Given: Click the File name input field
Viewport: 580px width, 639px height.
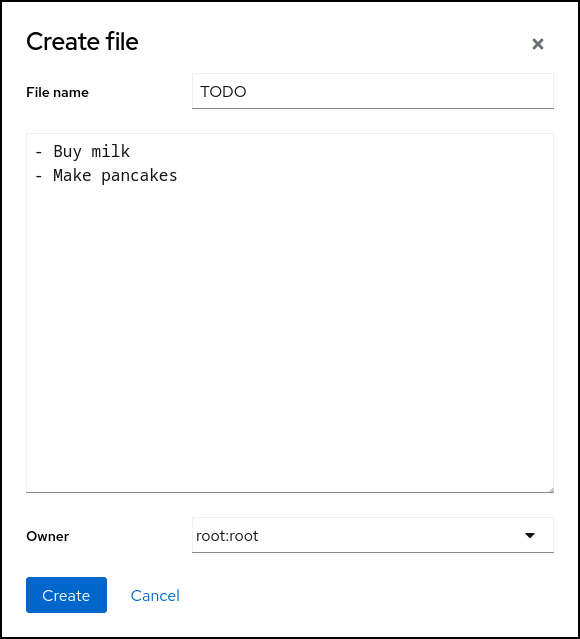Looking at the screenshot, I should pyautogui.click(x=373, y=91).
